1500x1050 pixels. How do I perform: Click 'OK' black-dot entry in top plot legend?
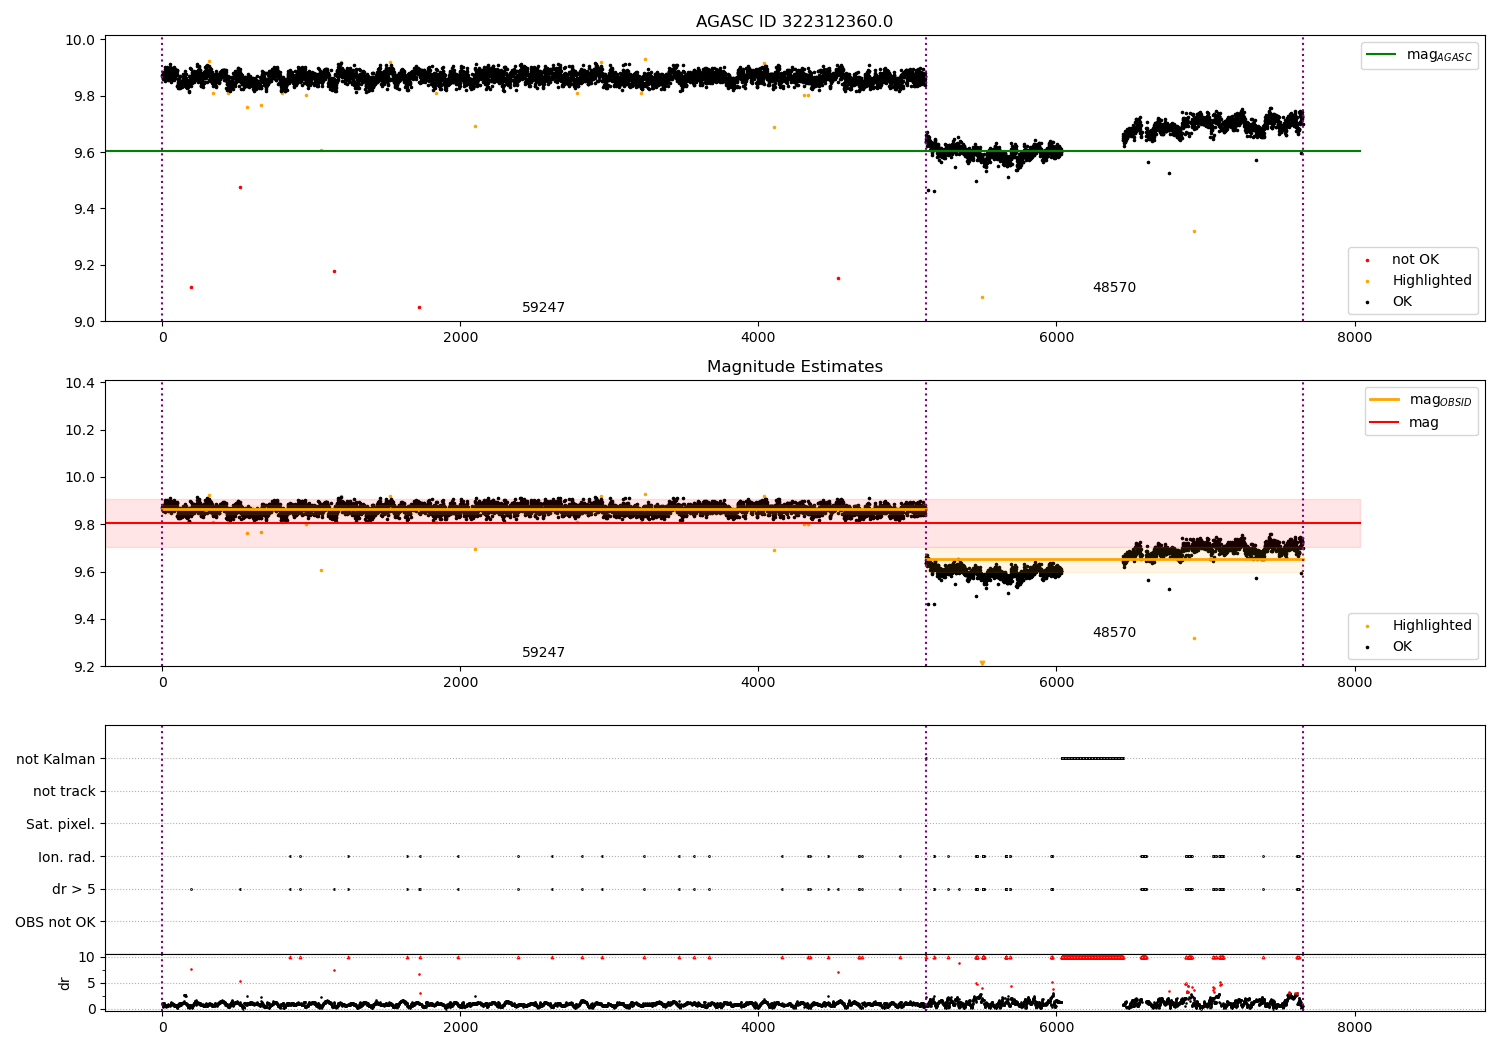click(x=1402, y=302)
